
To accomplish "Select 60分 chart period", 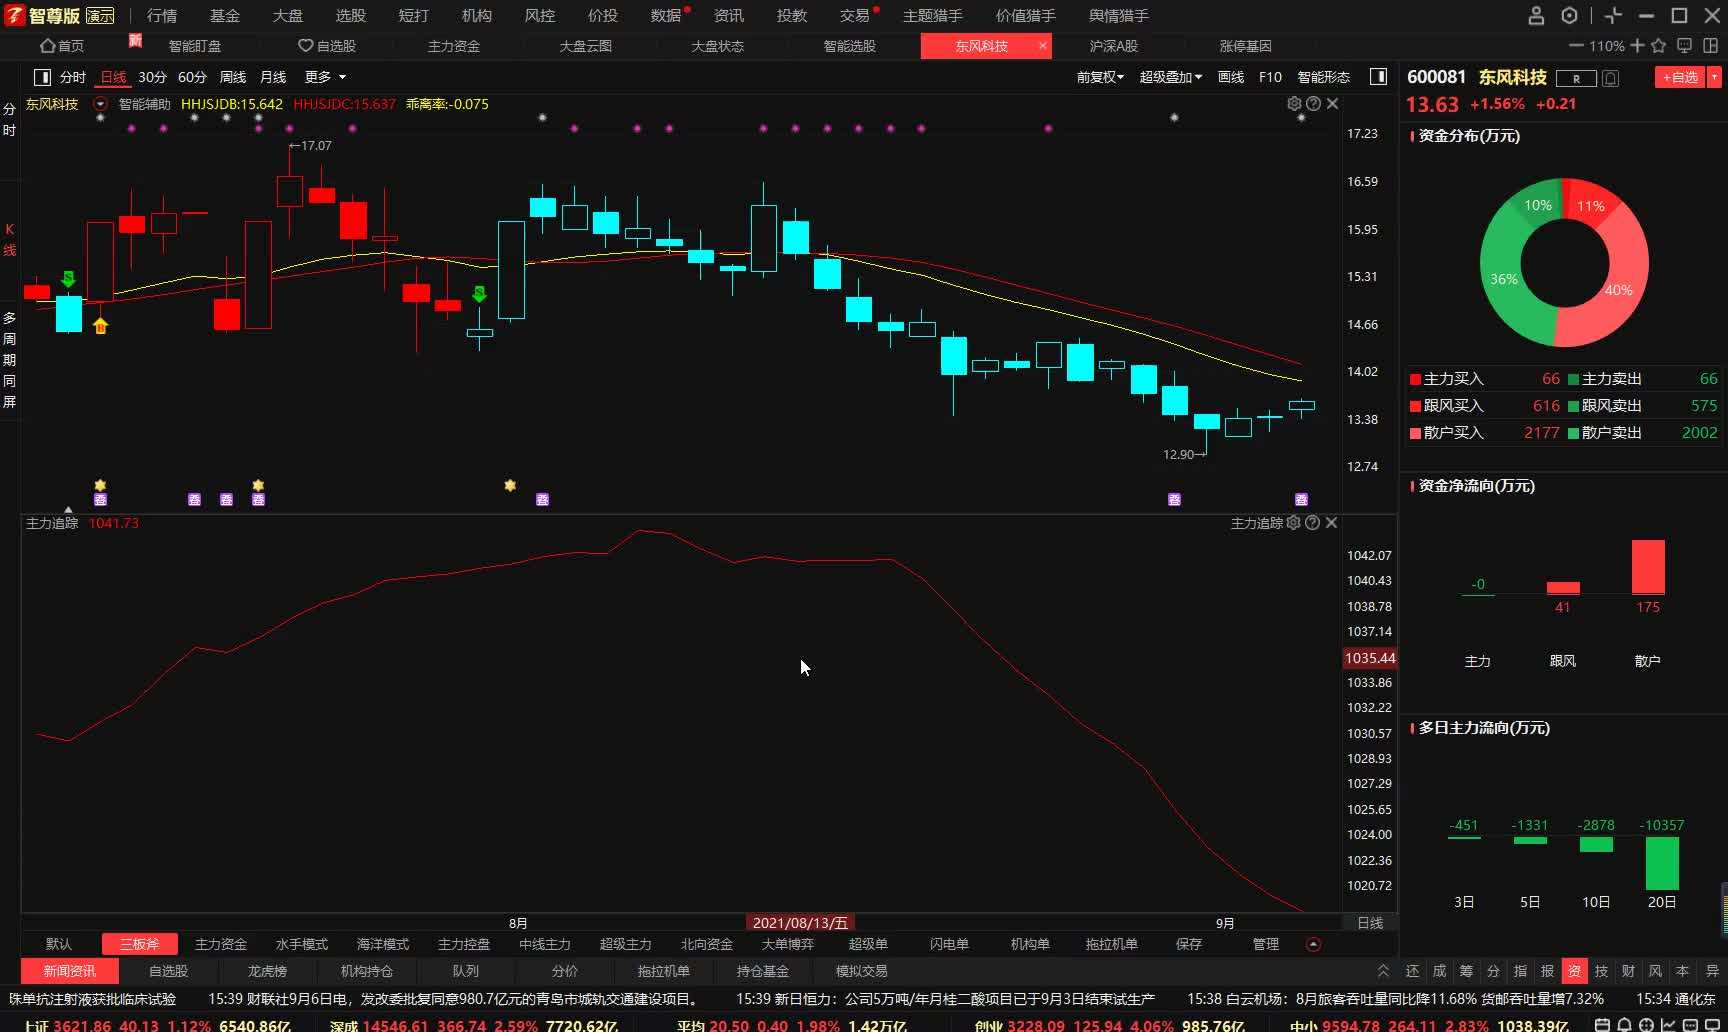I will [x=192, y=77].
